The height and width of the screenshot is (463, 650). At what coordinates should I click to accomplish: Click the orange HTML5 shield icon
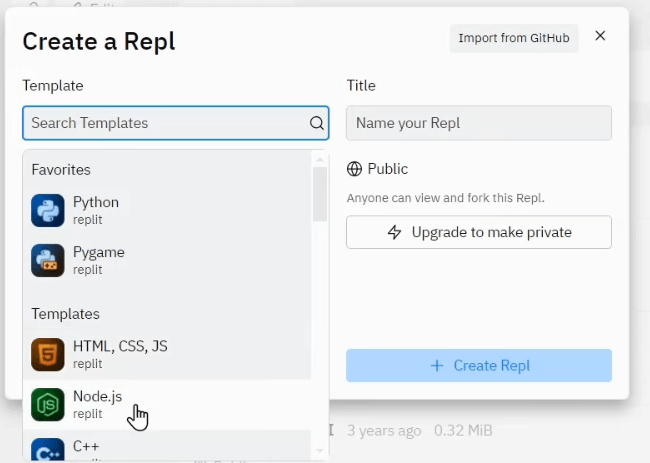pos(48,355)
